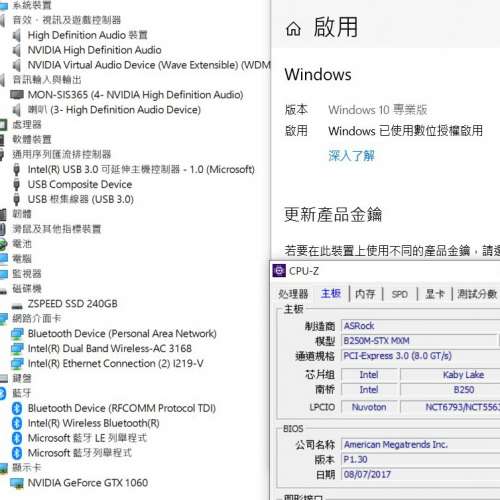Click the network icon of Bluetooth Device (Personal Area Network)

(x=17, y=333)
